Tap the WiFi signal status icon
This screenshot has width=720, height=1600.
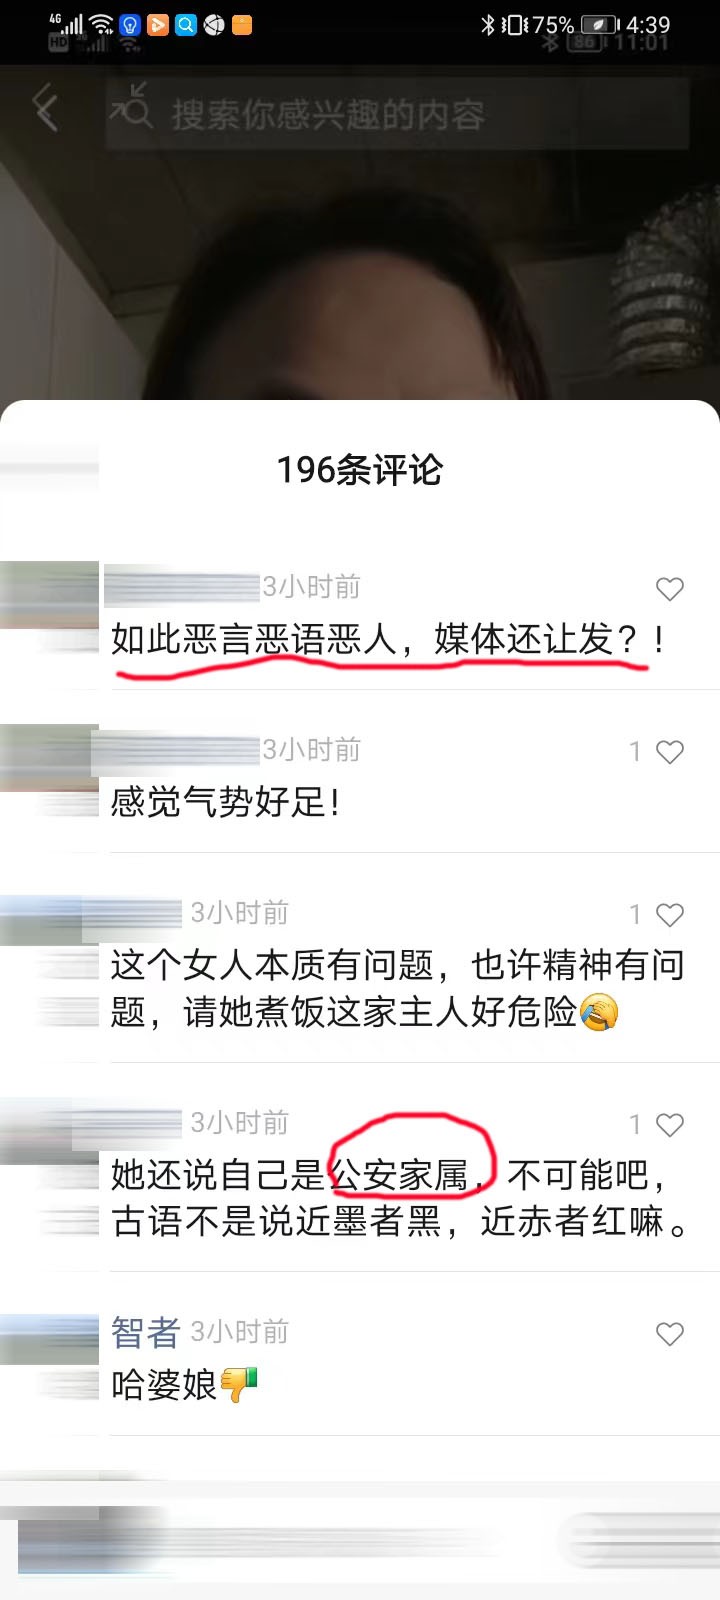click(x=101, y=24)
